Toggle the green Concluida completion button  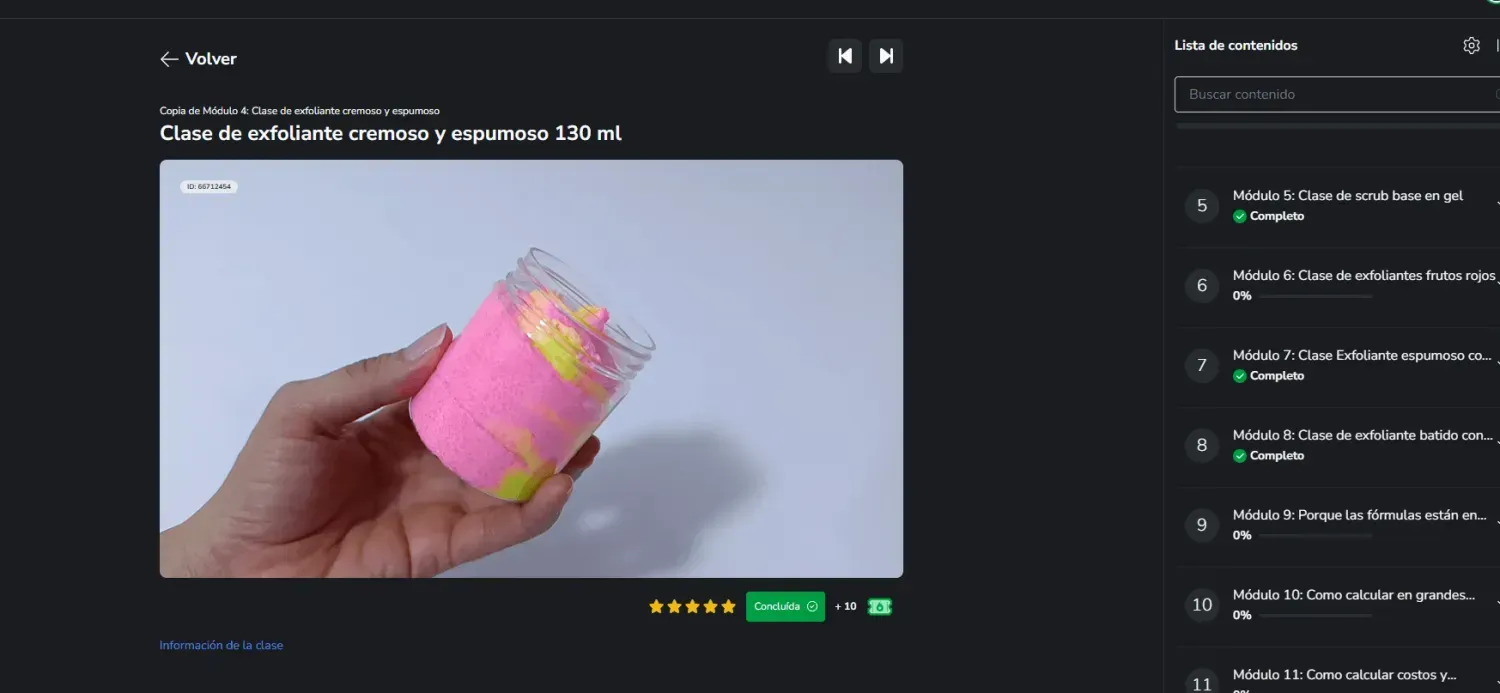785,606
